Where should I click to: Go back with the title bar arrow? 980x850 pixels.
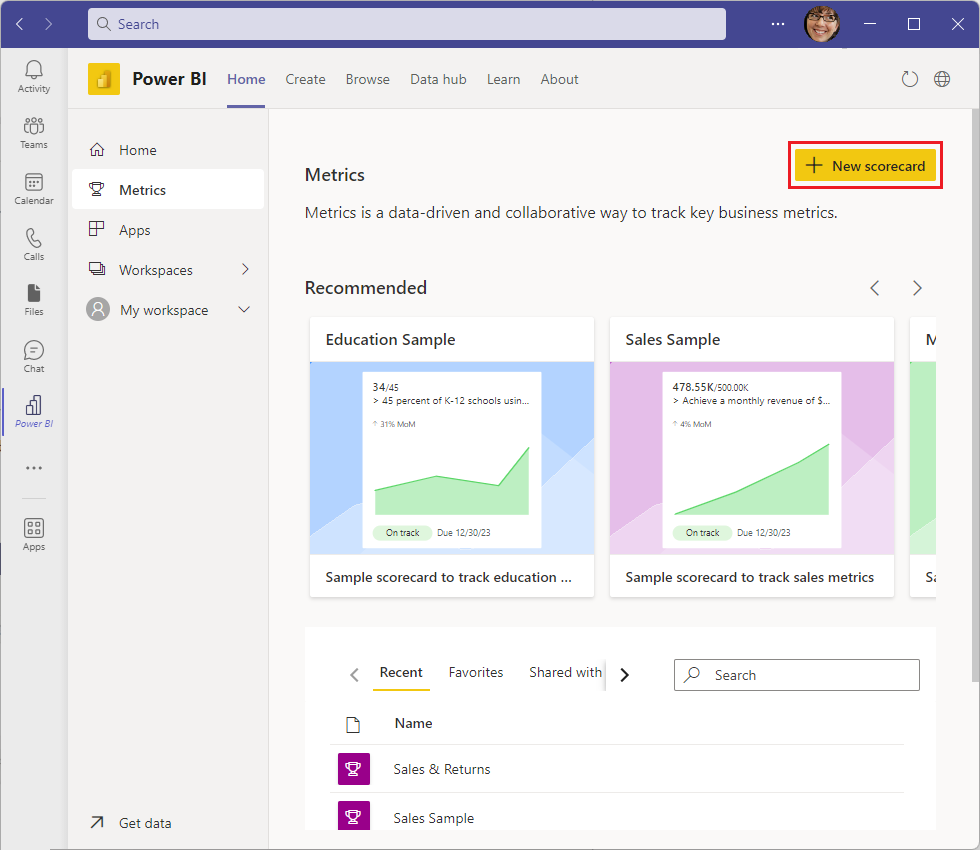pos(19,24)
